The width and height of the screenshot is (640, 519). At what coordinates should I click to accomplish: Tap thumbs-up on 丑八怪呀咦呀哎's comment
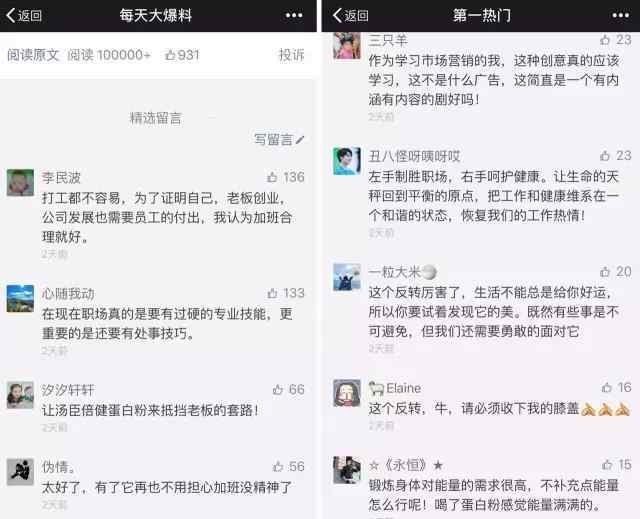(605, 155)
